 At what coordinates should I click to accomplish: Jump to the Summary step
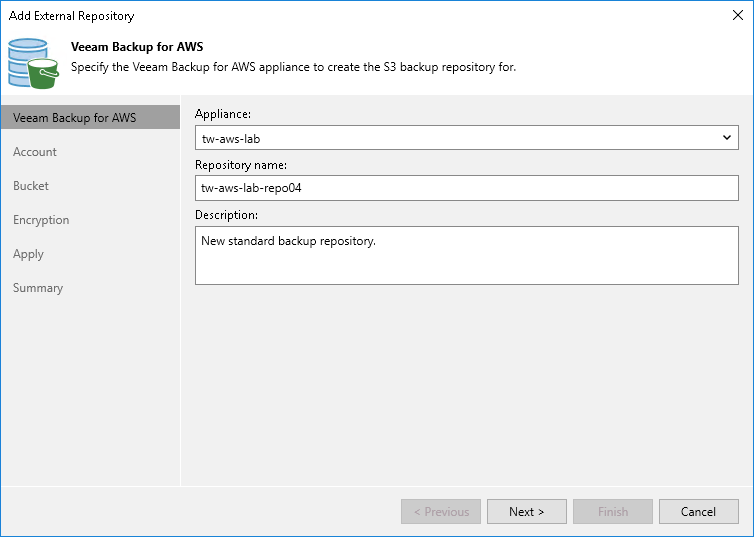point(38,288)
